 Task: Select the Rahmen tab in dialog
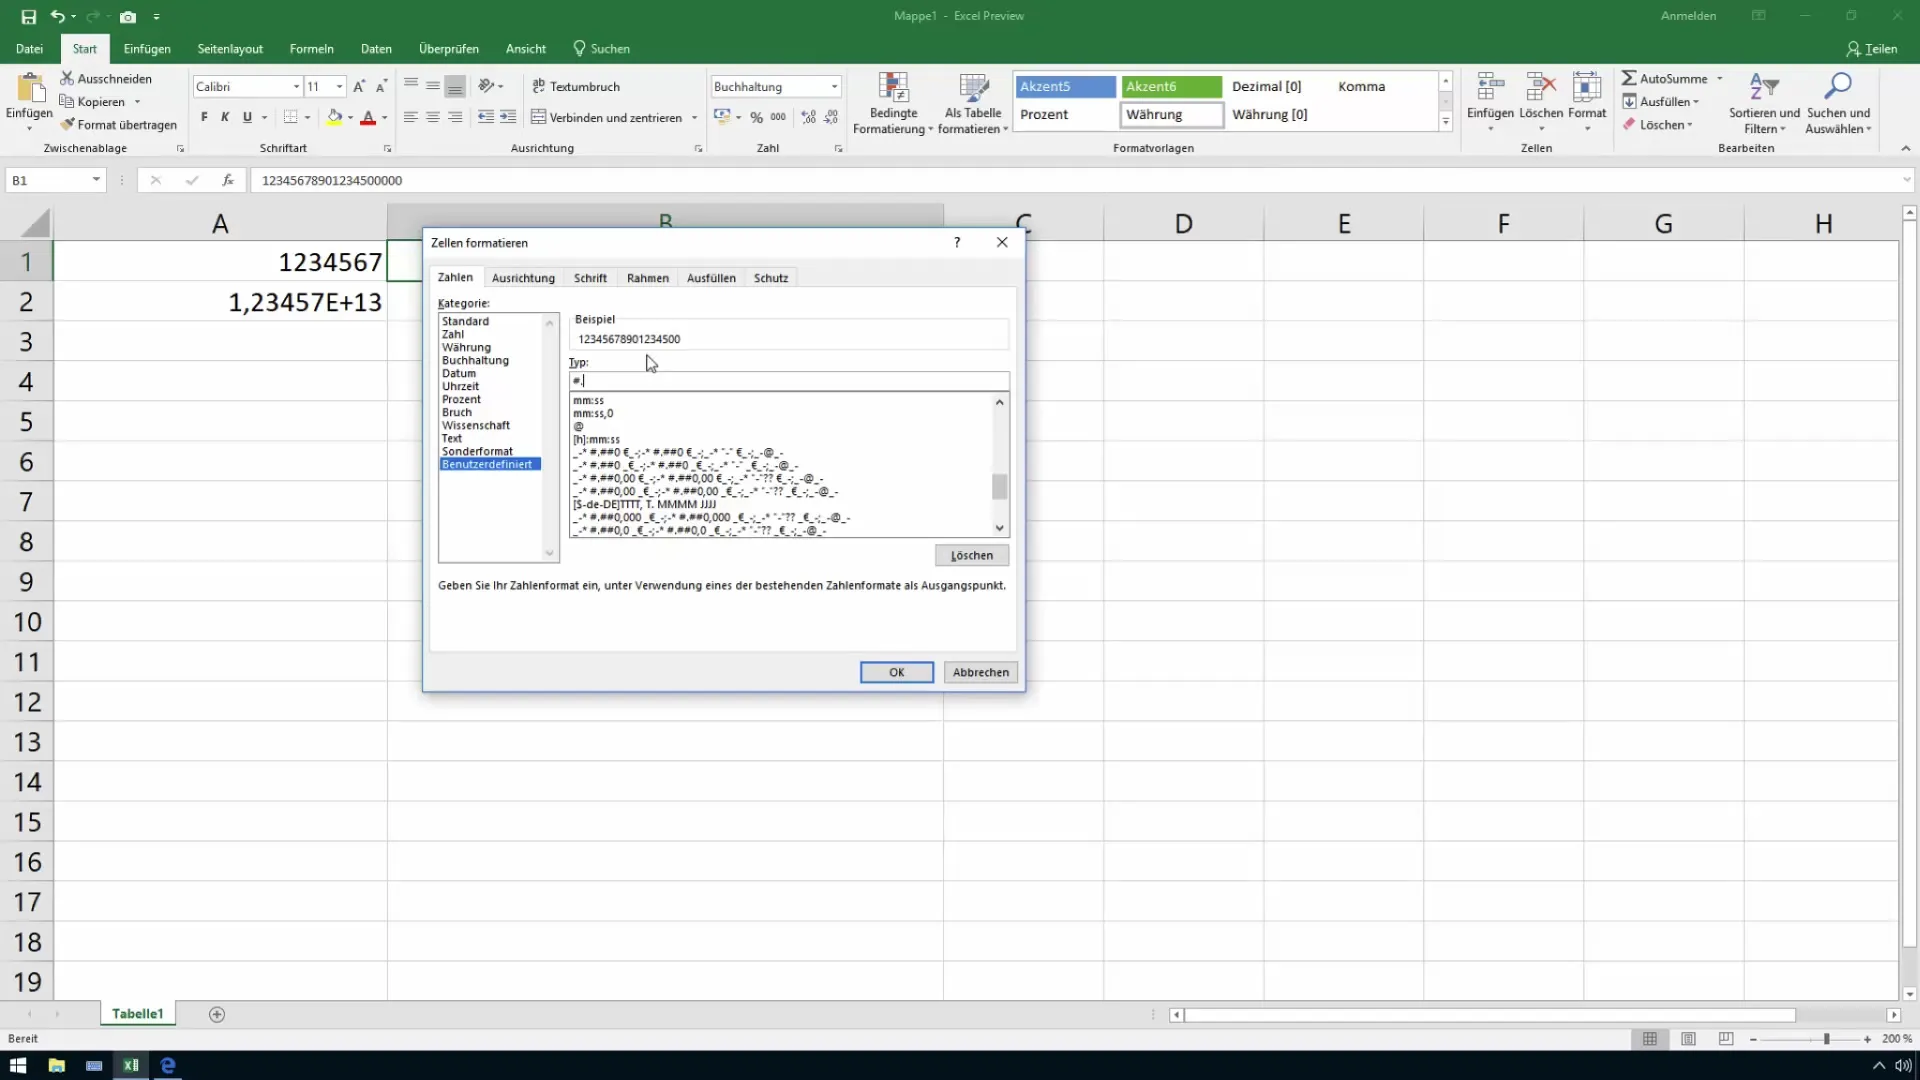point(649,277)
